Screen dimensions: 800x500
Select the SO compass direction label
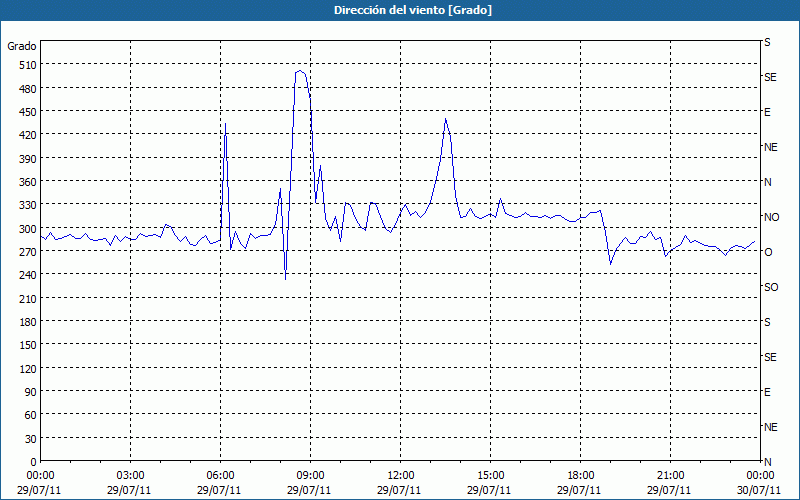[771, 287]
